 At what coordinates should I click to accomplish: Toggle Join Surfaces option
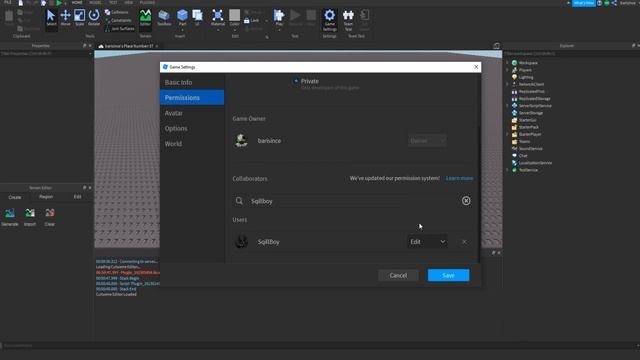(x=120, y=29)
